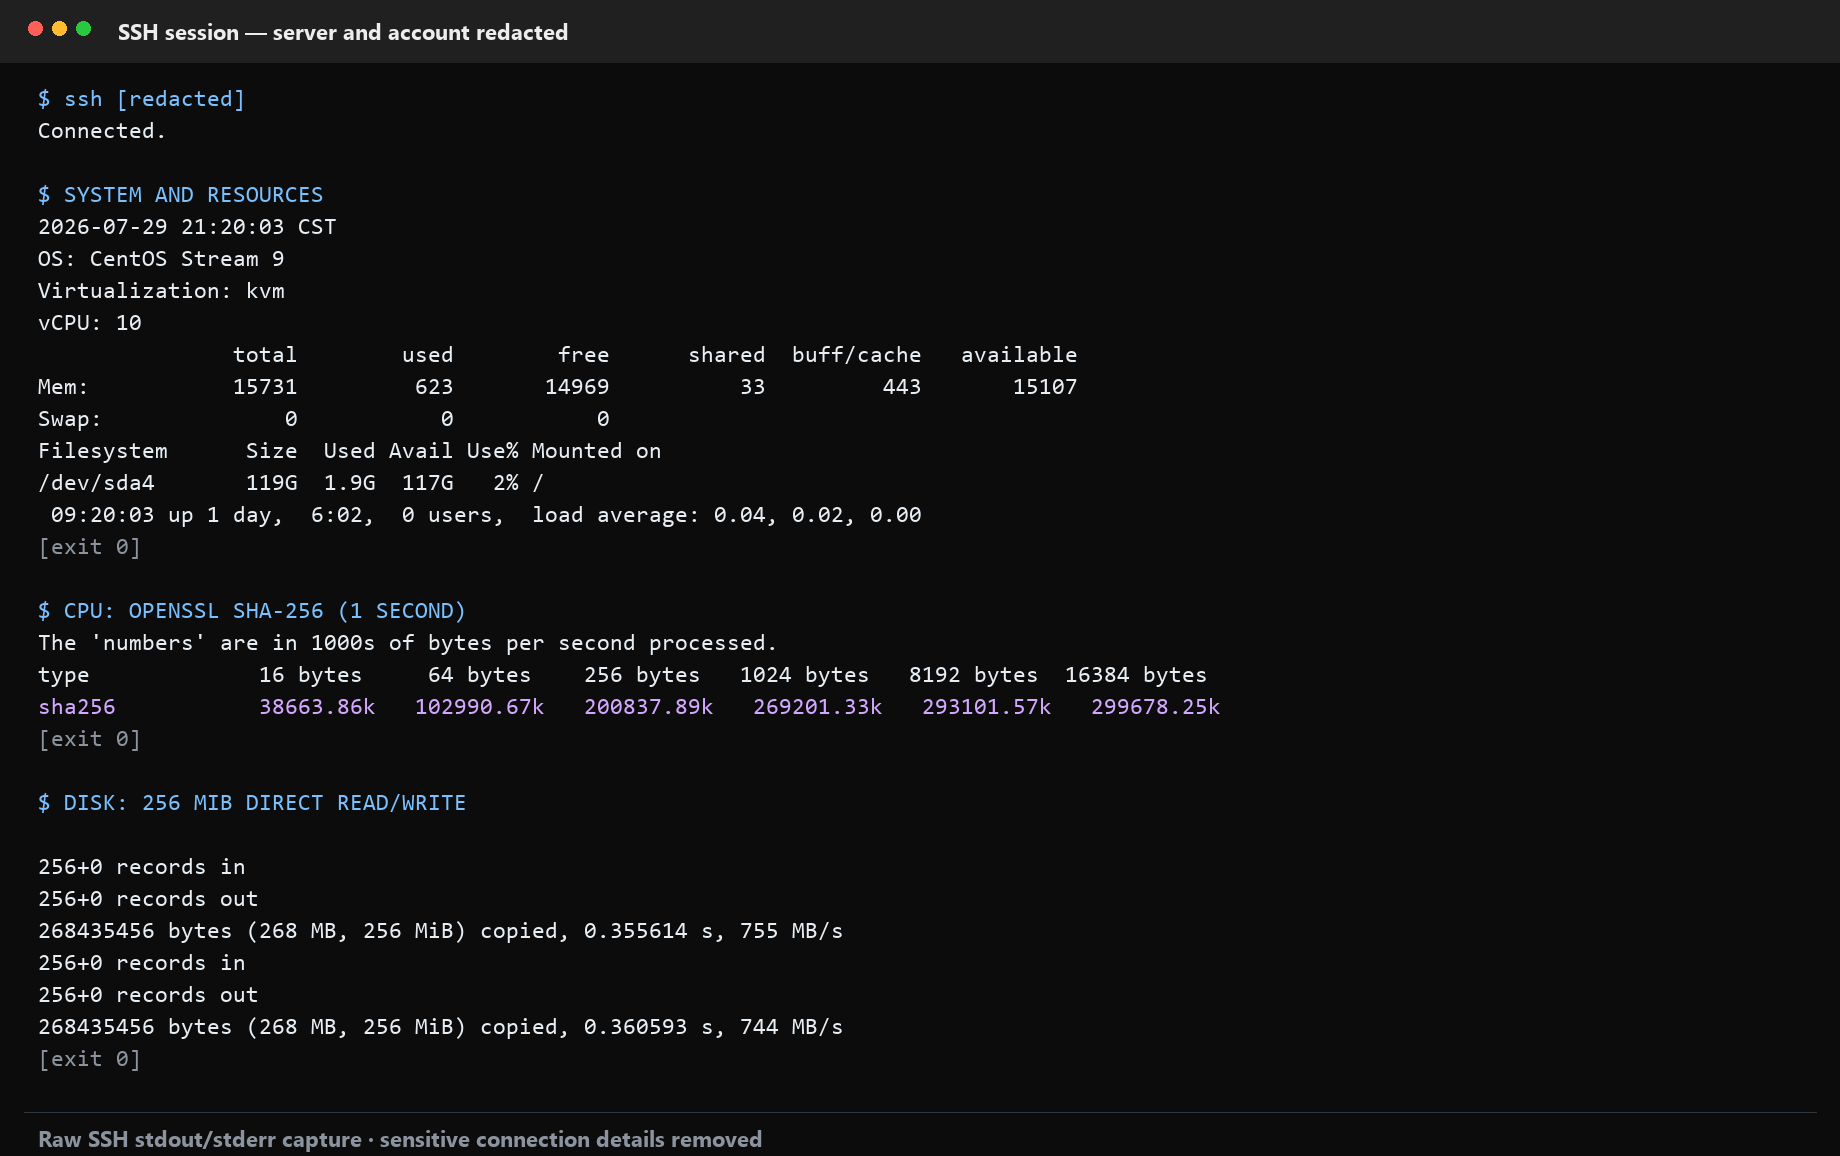1840x1156 pixels.
Task: Click the Mem free value 14969
Action: 577,387
